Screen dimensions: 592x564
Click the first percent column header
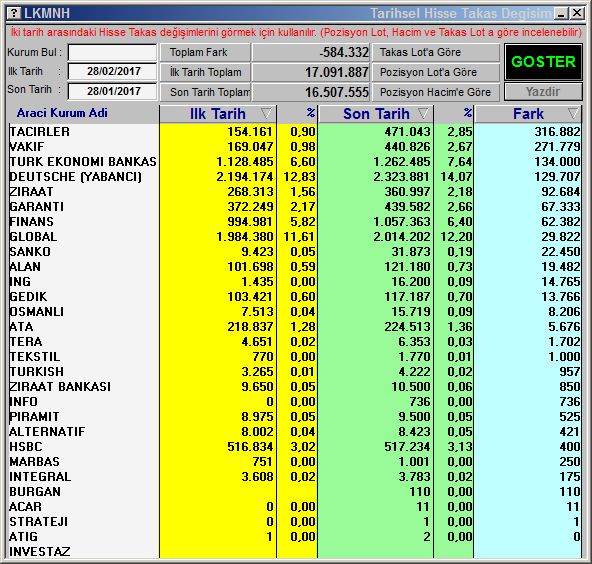(x=297, y=114)
